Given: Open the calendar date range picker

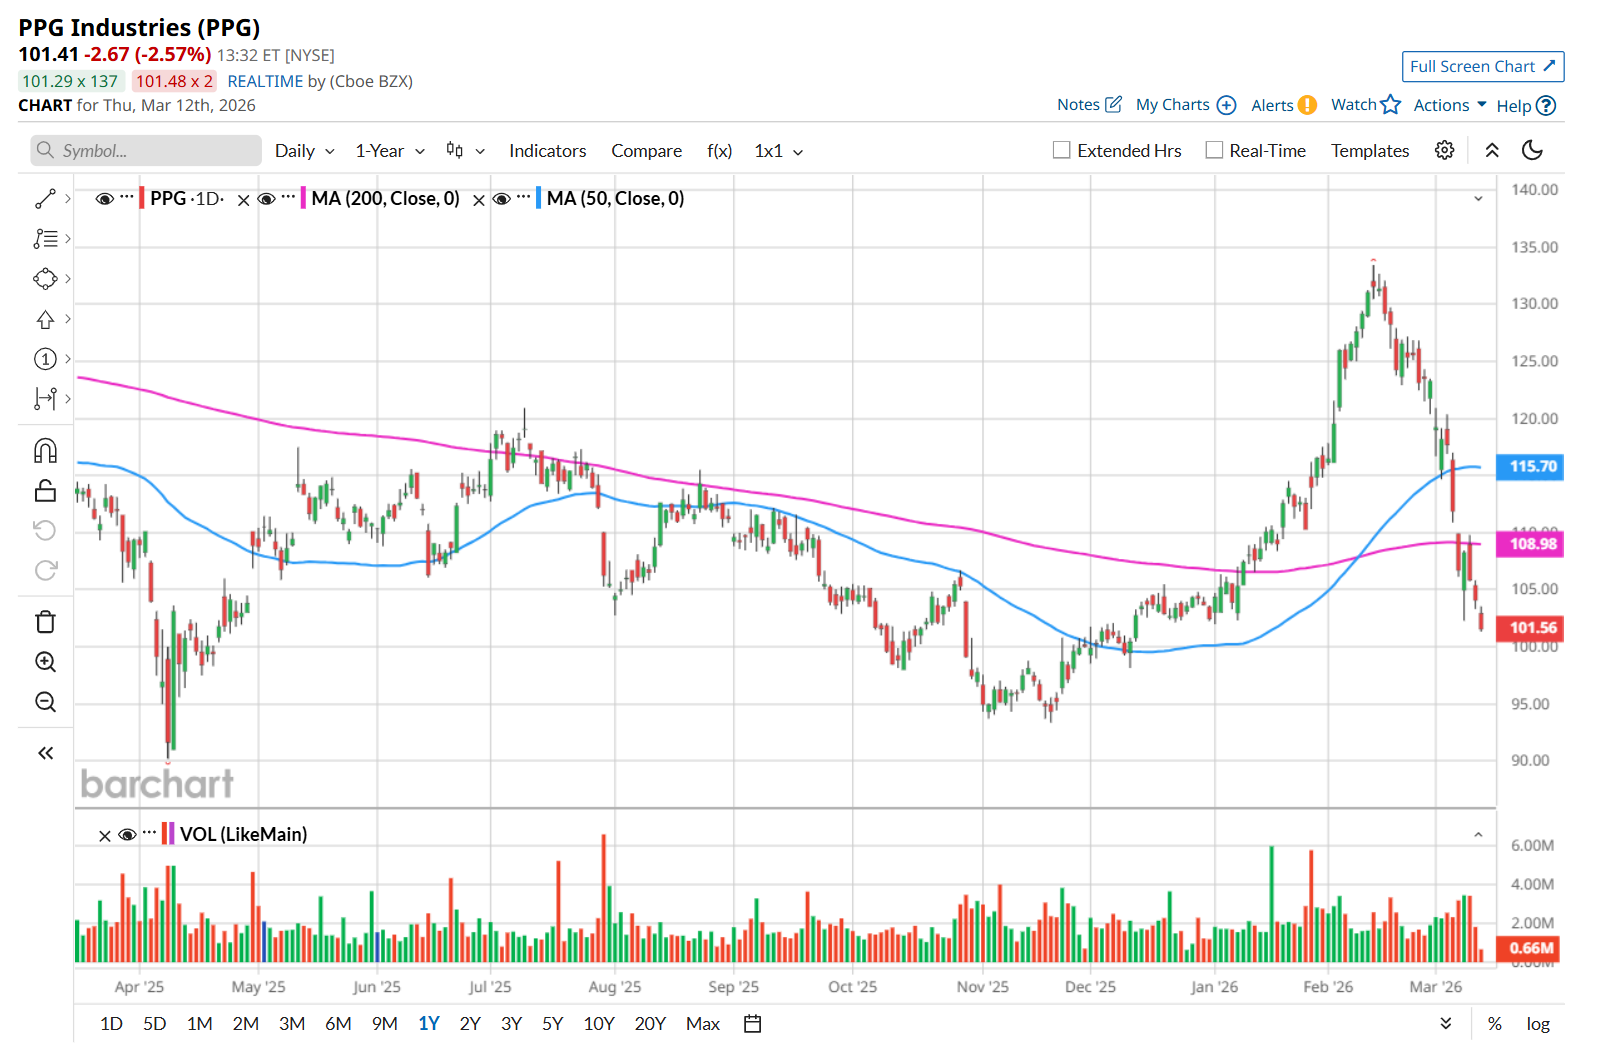Looking at the screenshot, I should pos(753,1023).
